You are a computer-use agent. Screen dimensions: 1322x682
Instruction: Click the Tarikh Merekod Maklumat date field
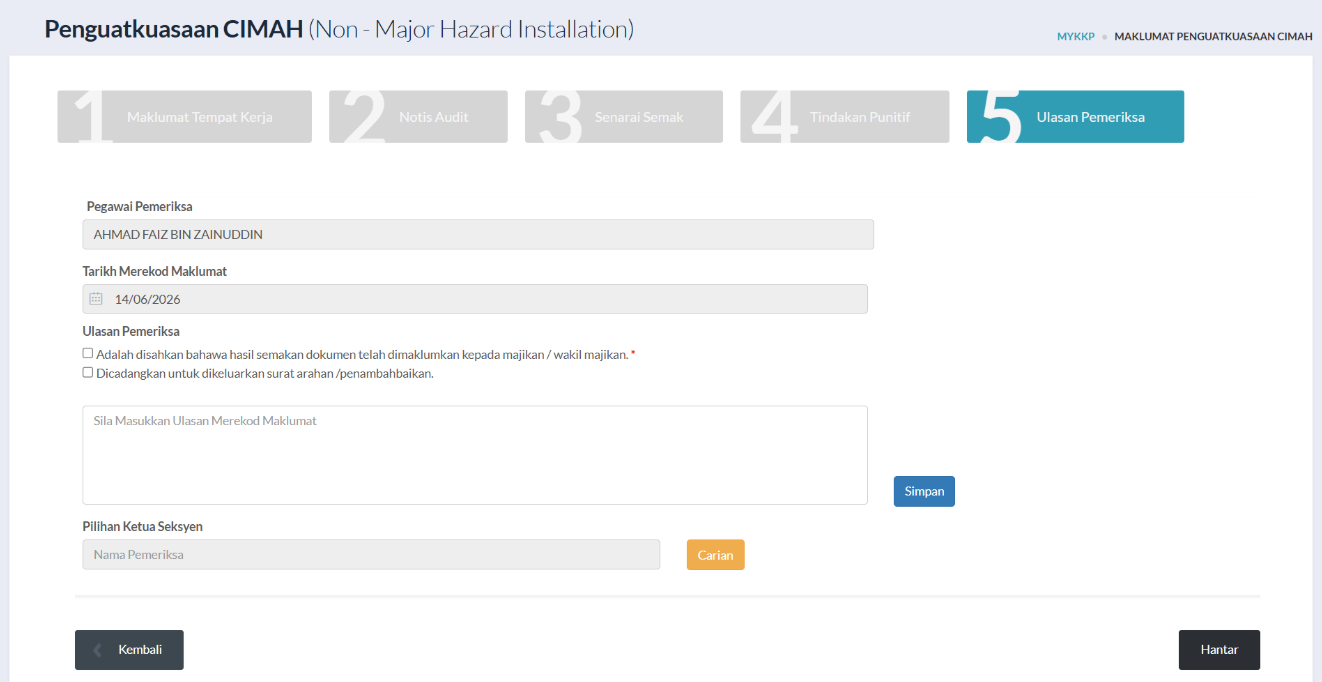point(475,299)
